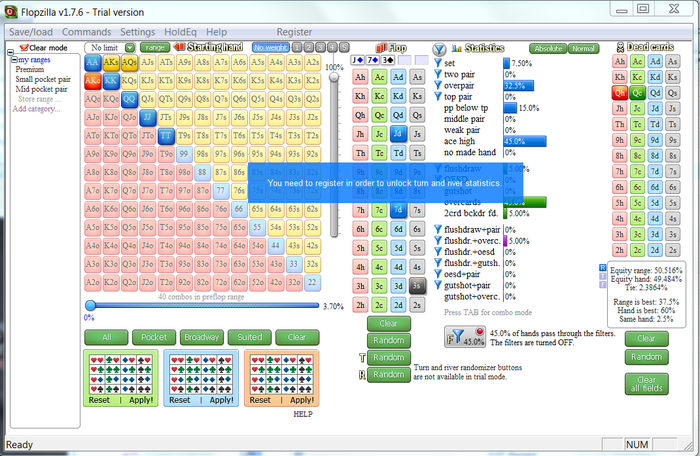Select weight button 4
The width and height of the screenshot is (700, 456).
click(x=332, y=47)
